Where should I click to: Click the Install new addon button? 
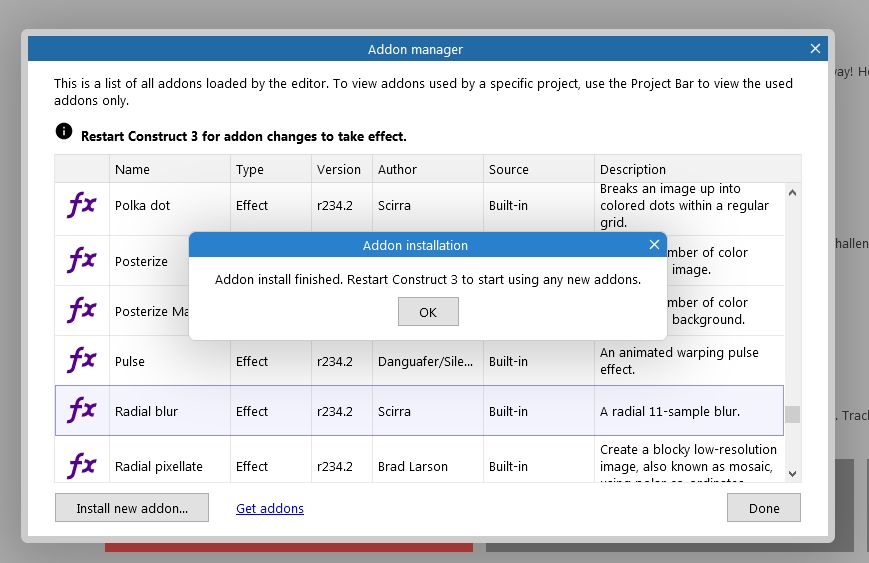pos(132,508)
